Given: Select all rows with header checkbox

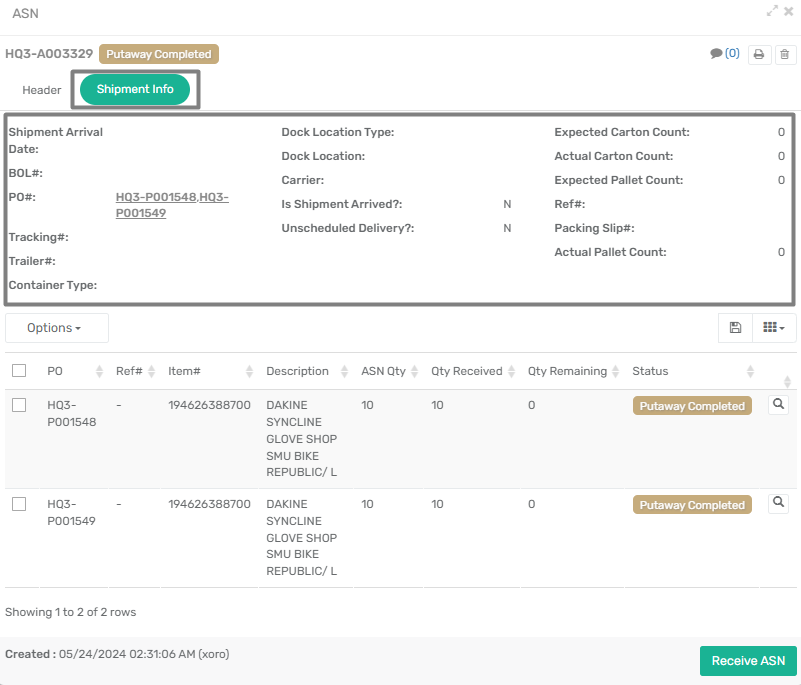Looking at the screenshot, I should tap(19, 370).
